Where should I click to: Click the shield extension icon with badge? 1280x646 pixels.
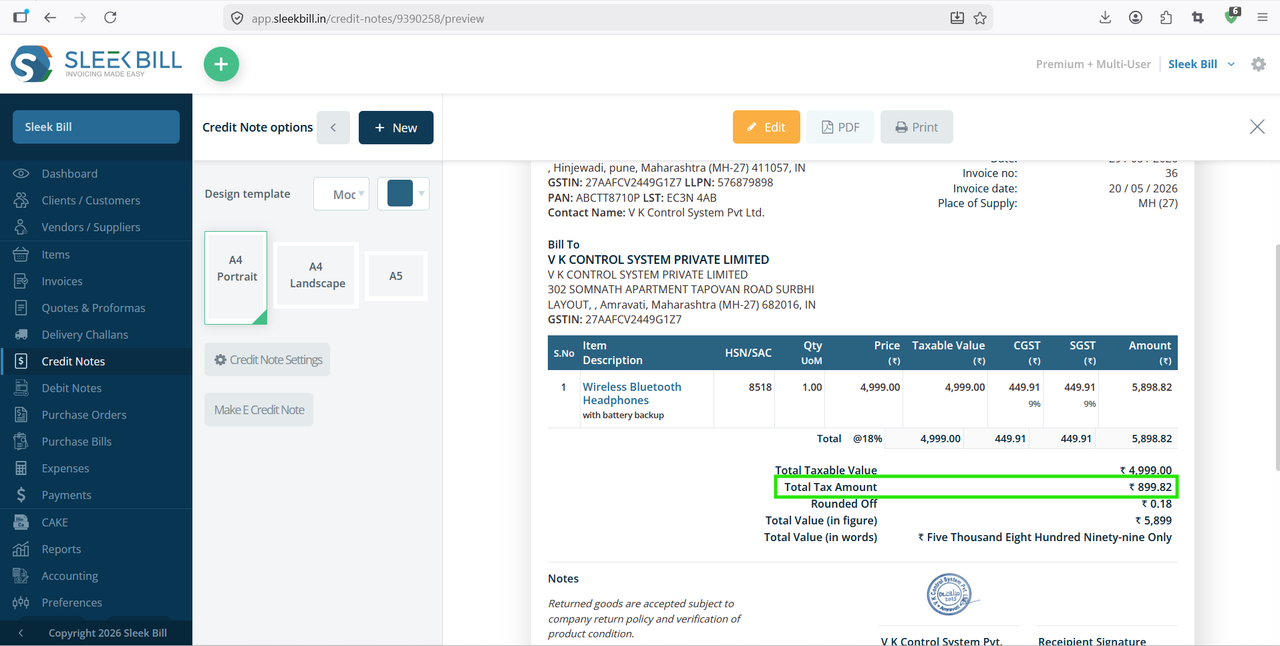pos(1232,17)
